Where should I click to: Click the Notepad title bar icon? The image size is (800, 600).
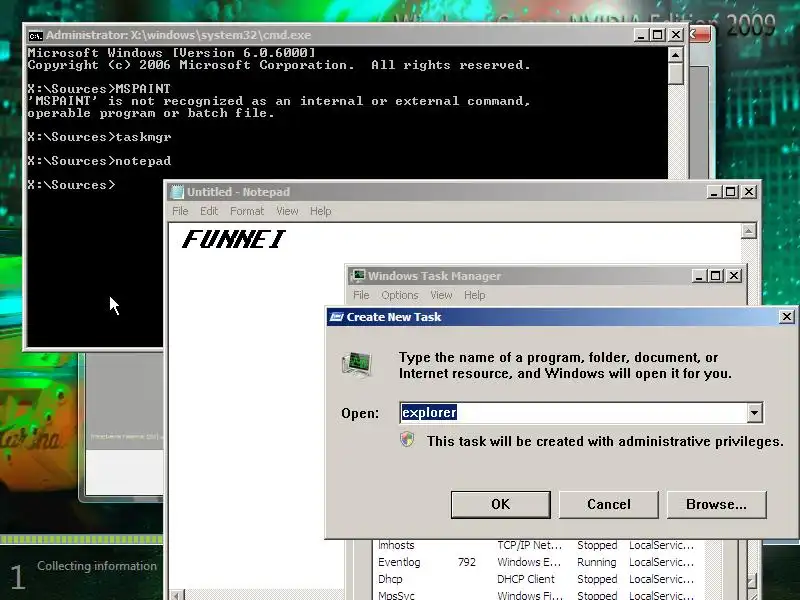[177, 192]
